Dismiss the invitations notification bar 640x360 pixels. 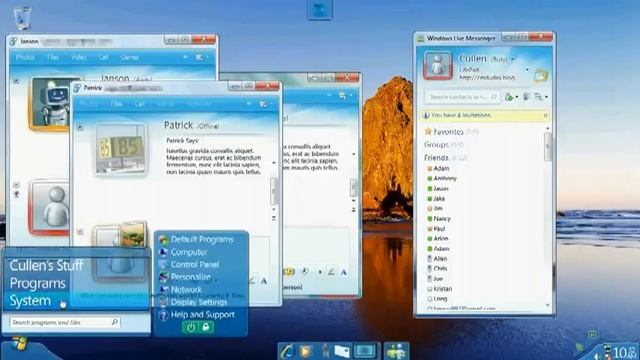click(x=545, y=116)
